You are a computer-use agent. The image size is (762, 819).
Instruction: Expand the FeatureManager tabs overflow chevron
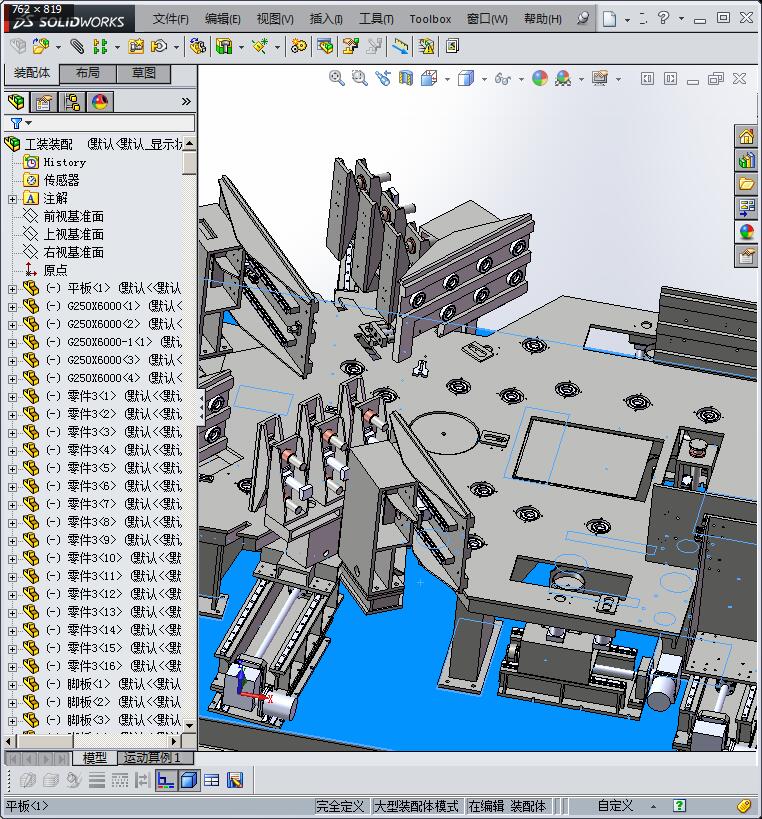[186, 101]
